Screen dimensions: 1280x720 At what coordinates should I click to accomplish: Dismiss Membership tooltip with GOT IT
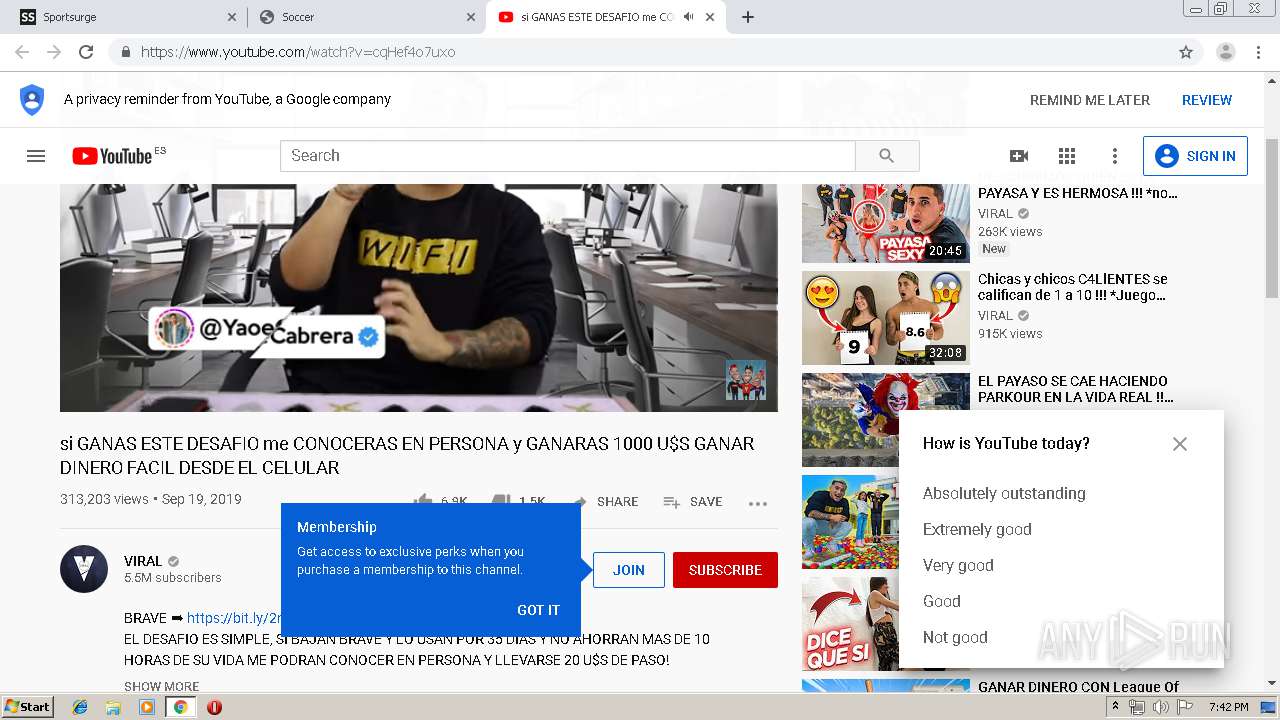tap(538, 610)
